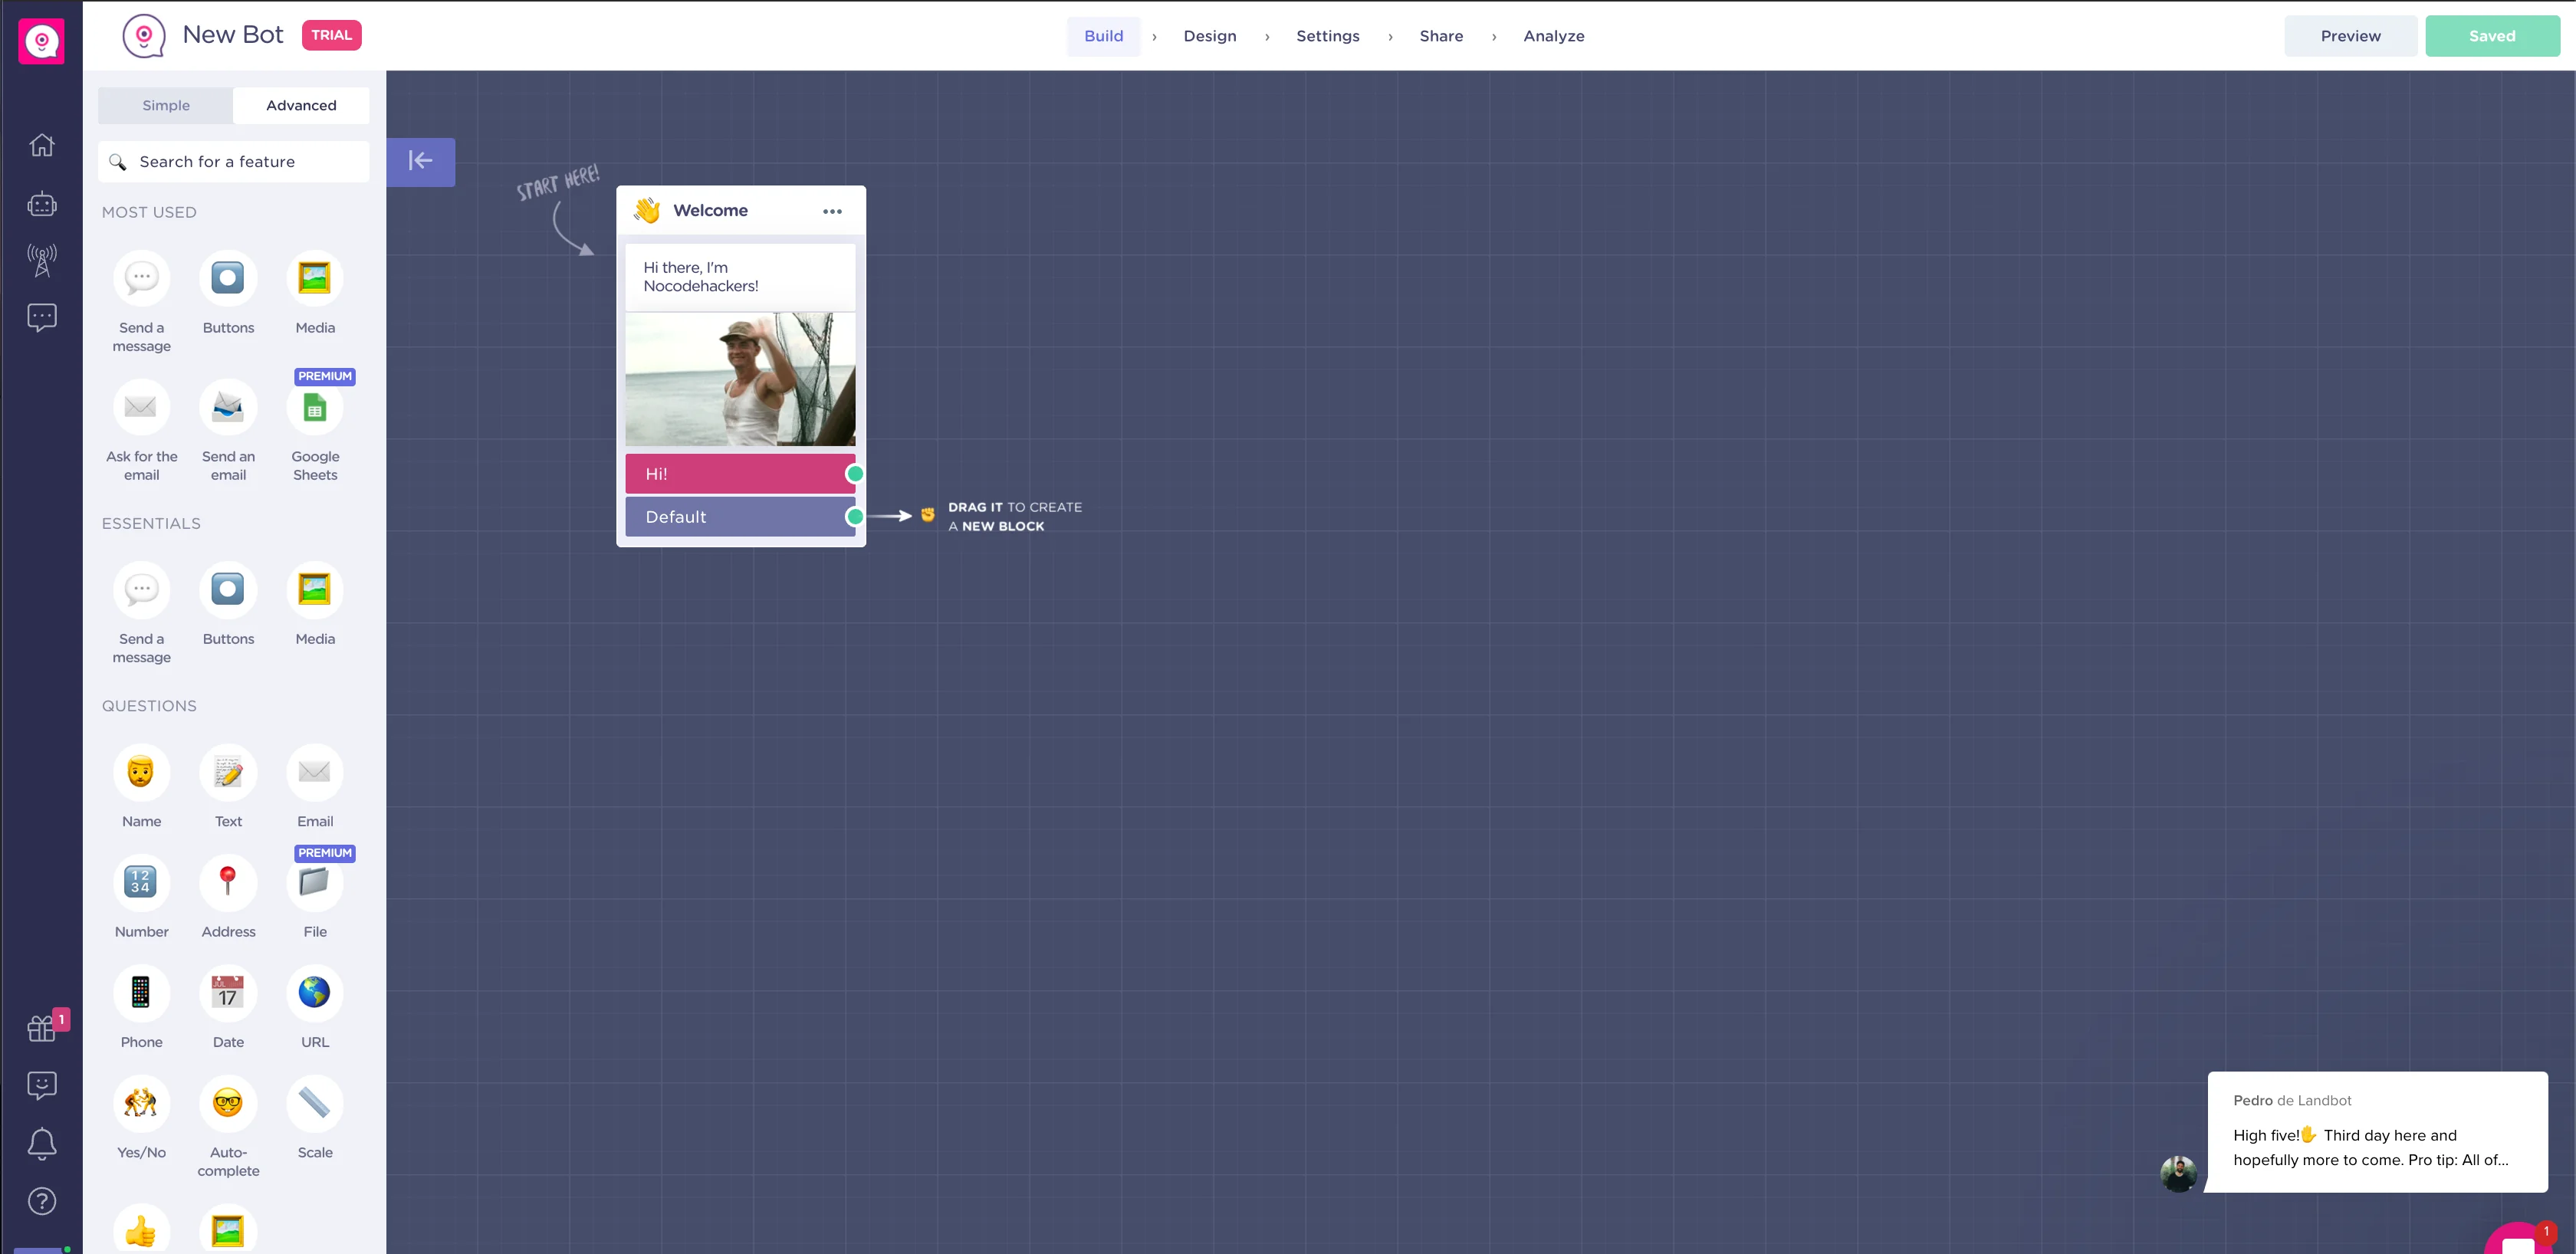This screenshot has height=1254, width=2576.
Task: Click the help question mark icon
Action: (42, 1201)
